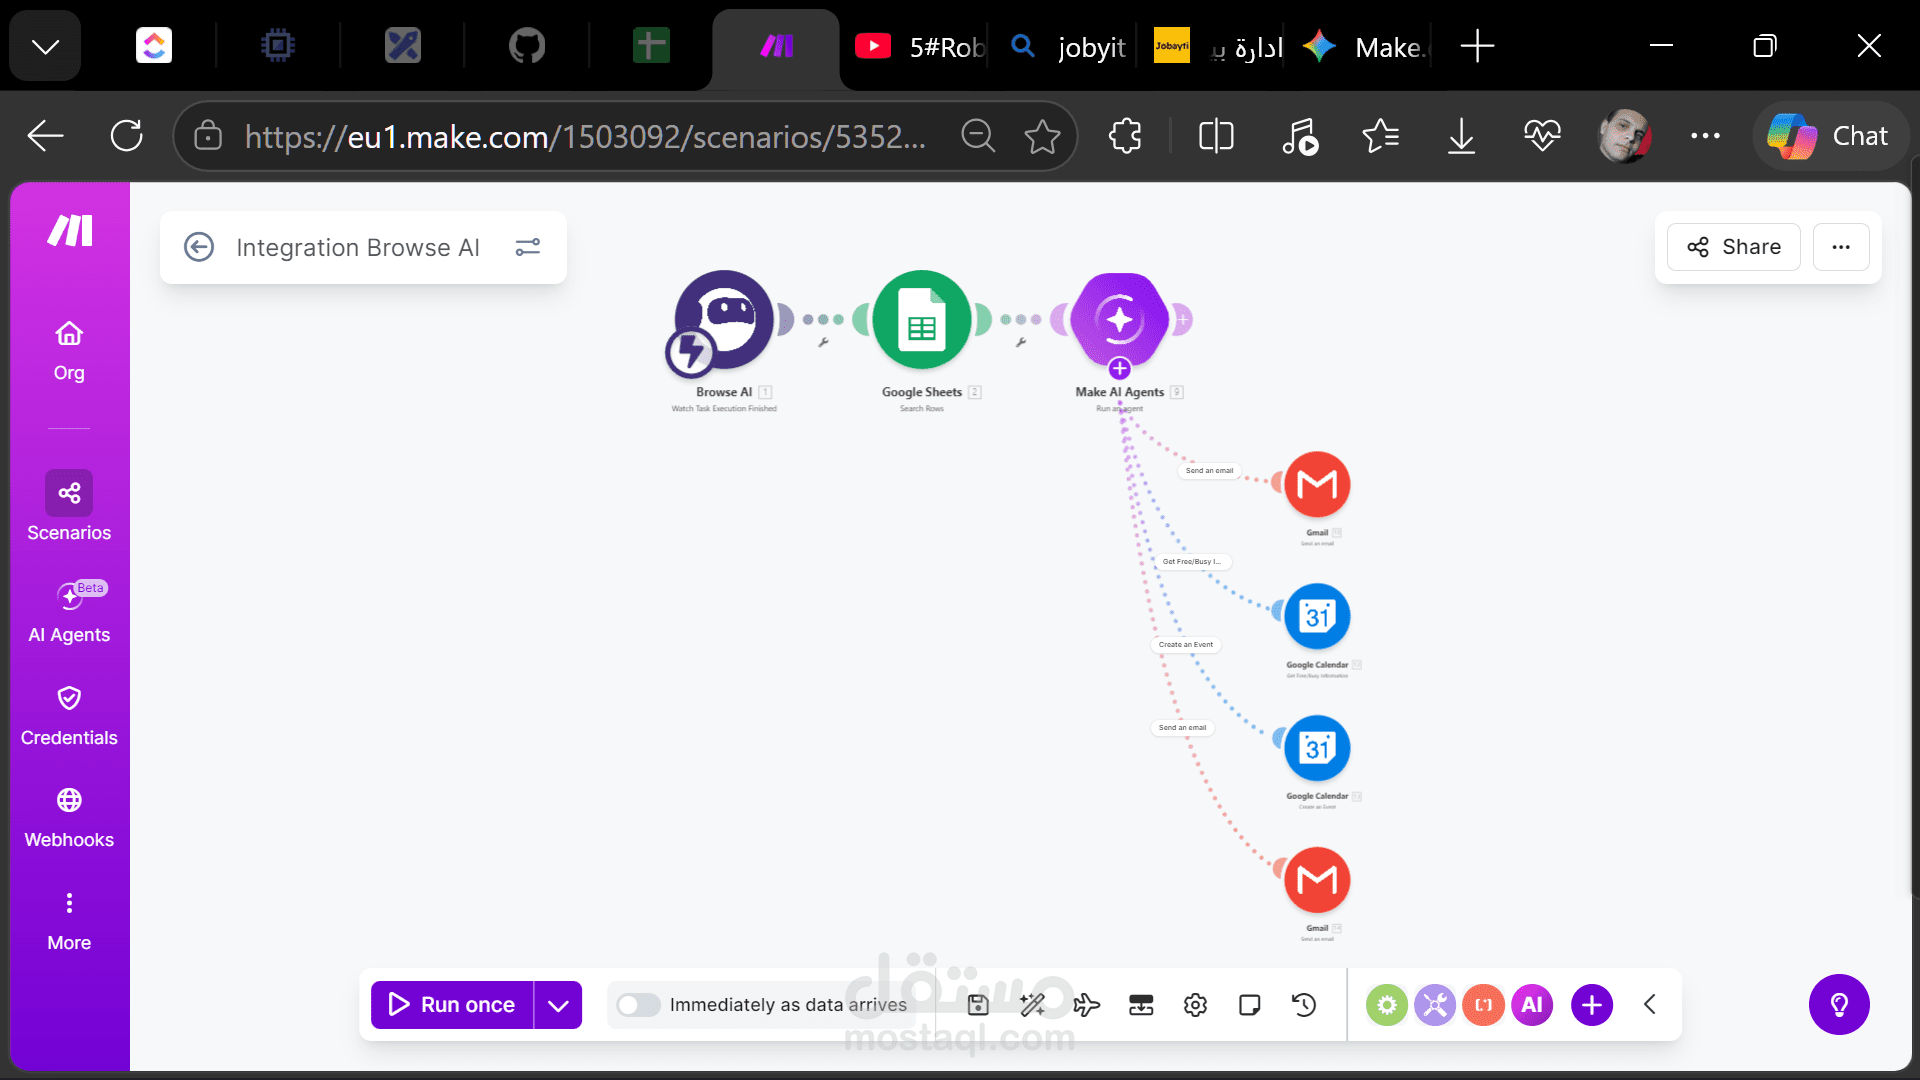The height and width of the screenshot is (1080, 1920).
Task: Open Copilot Chat button
Action: pos(1828,136)
